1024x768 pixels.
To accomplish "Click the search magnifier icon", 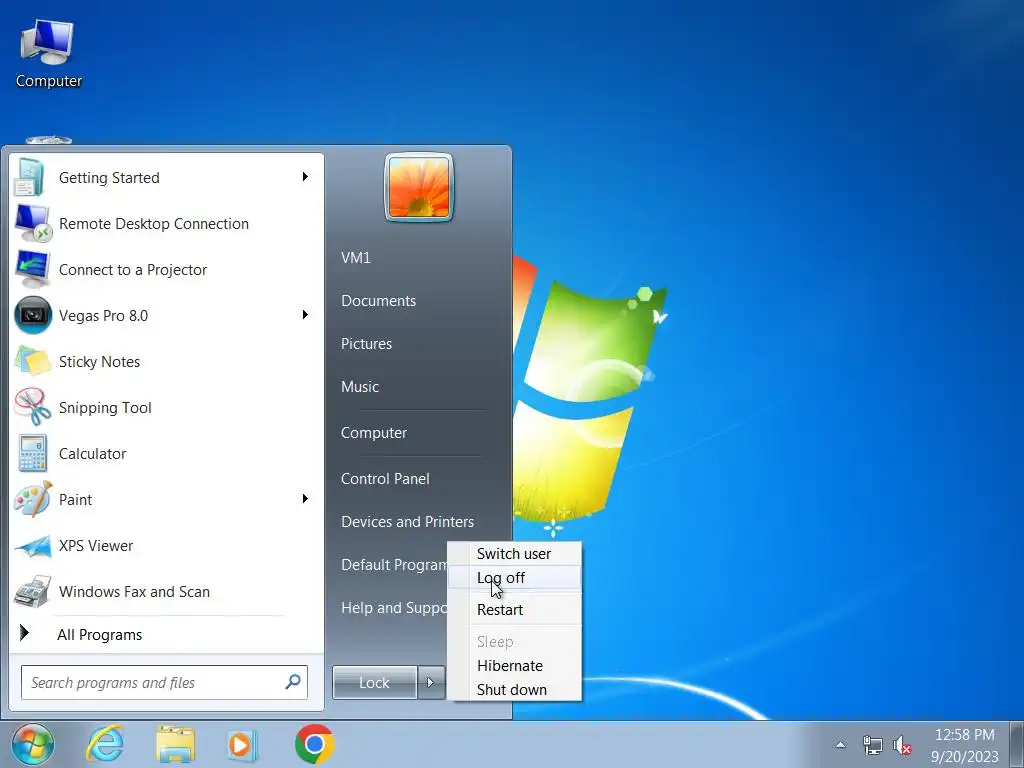I will [x=293, y=682].
